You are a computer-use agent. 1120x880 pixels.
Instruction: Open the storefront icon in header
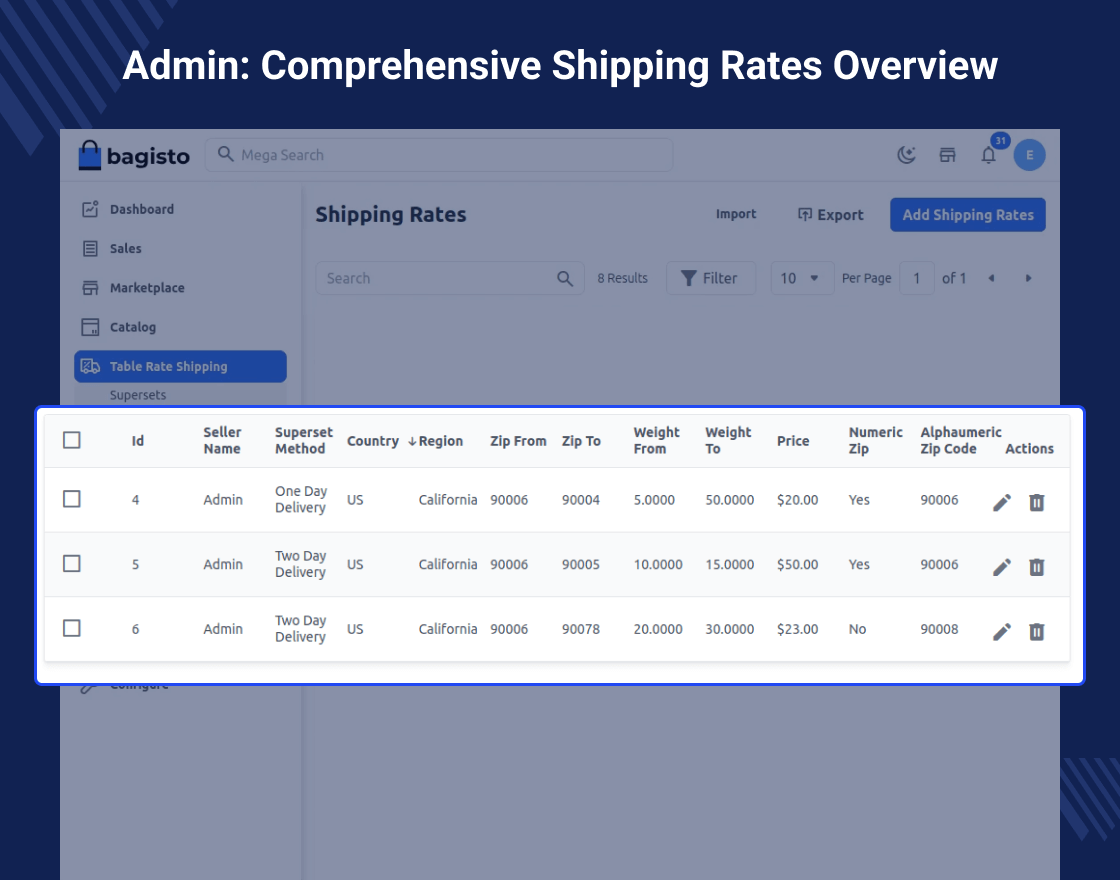947,155
